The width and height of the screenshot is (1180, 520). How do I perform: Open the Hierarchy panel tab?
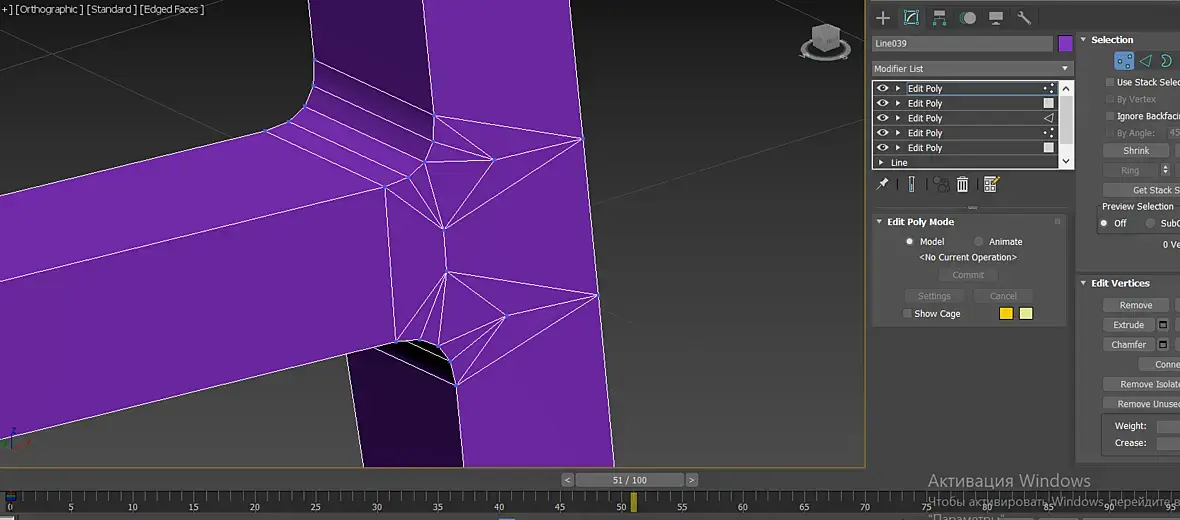click(939, 18)
